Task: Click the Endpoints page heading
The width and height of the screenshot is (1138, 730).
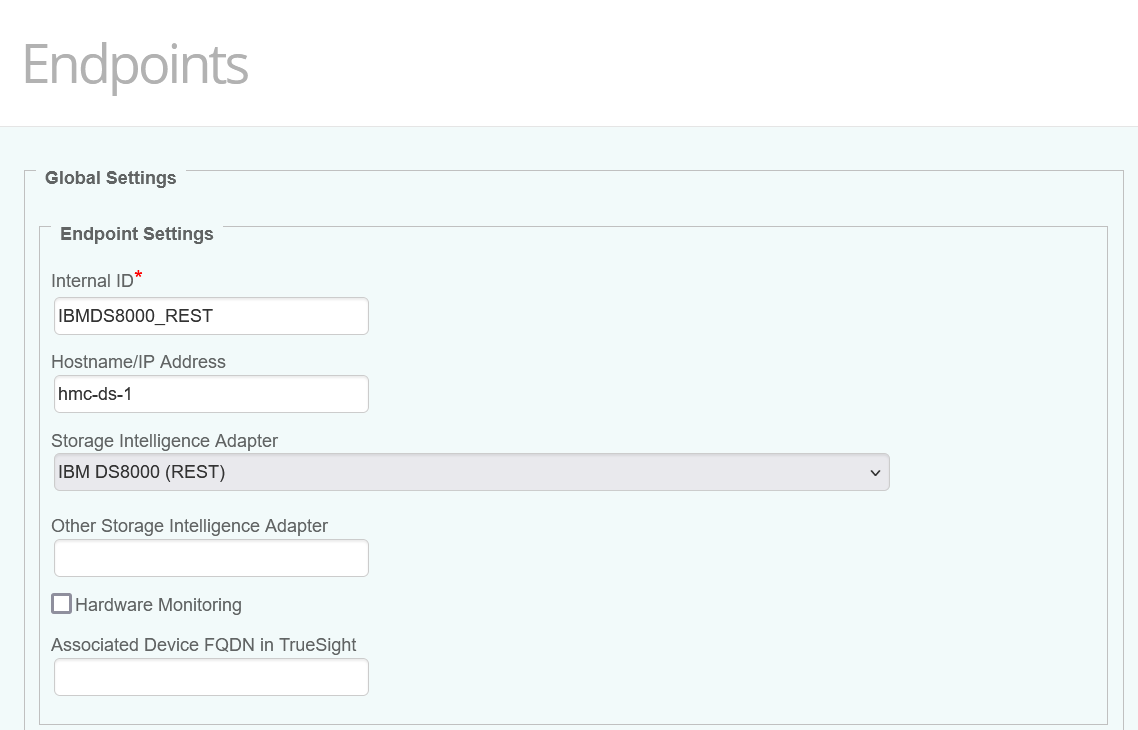Action: point(134,64)
